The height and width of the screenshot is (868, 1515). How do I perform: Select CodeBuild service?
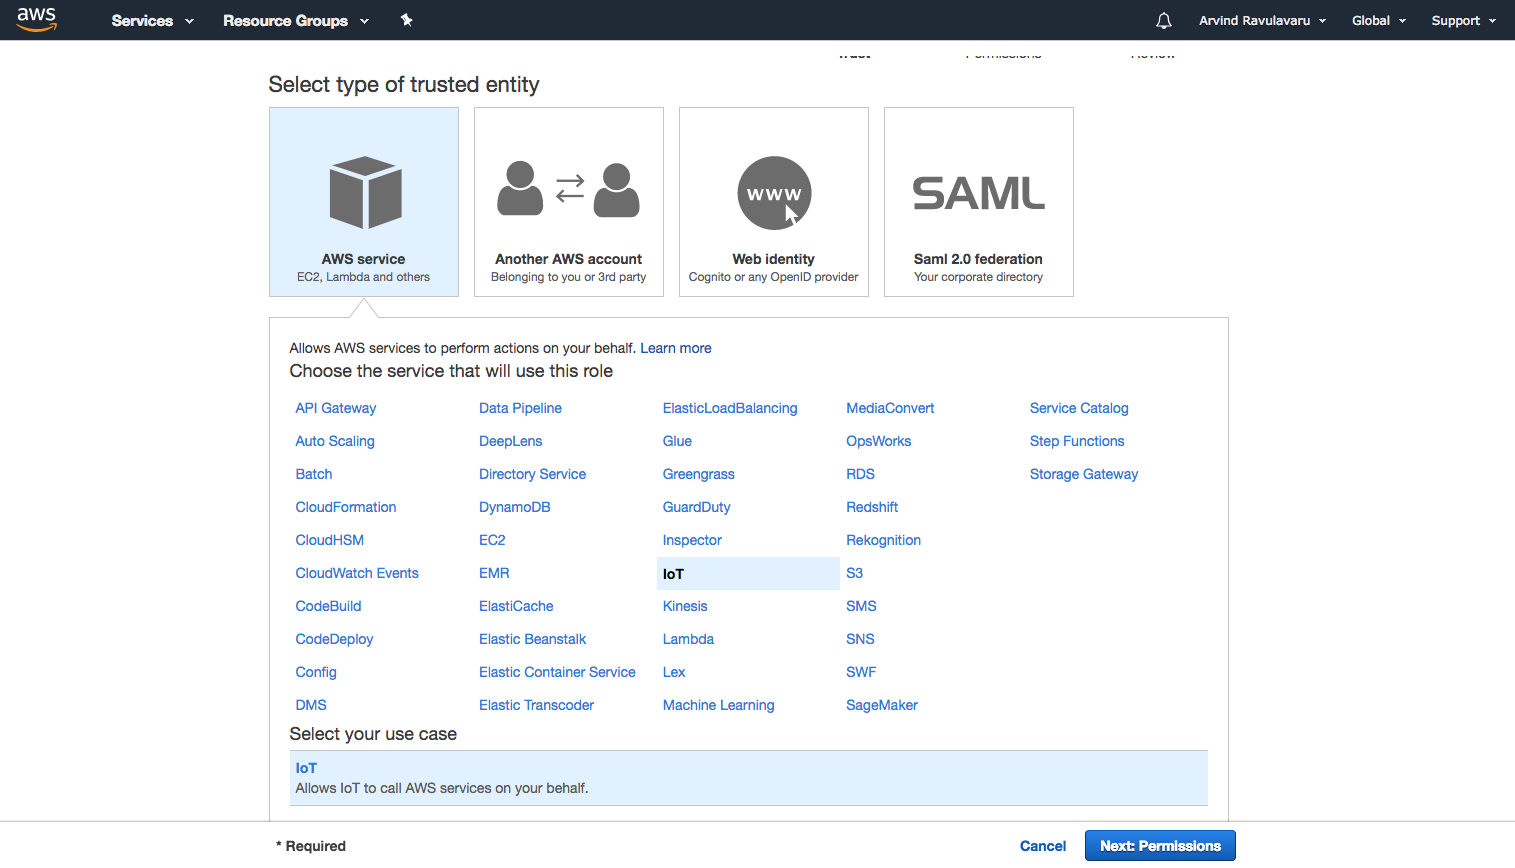pos(329,606)
